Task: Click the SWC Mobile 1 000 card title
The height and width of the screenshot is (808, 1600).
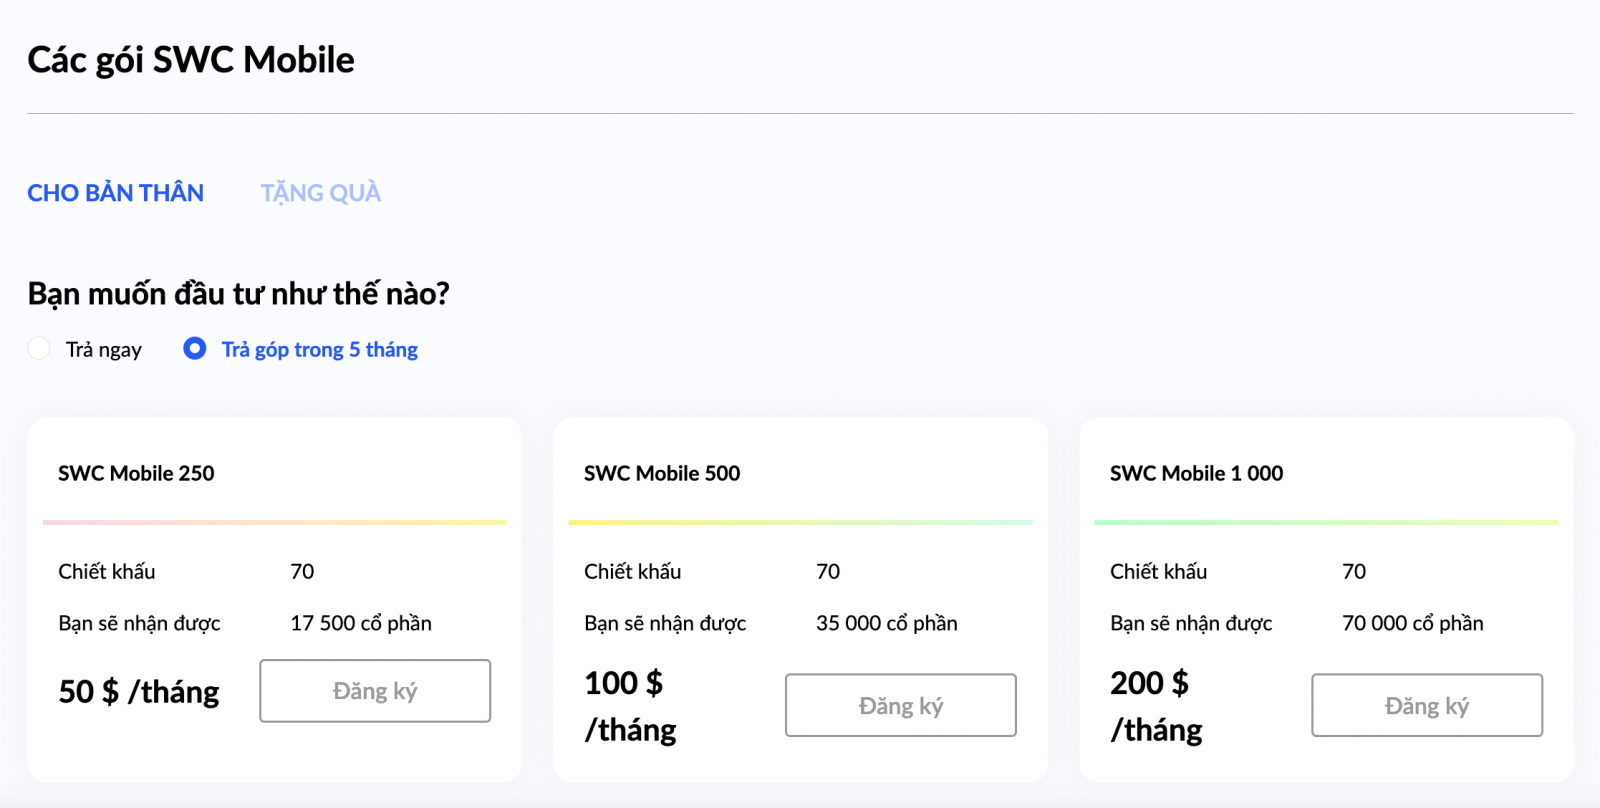Action: tap(1197, 473)
